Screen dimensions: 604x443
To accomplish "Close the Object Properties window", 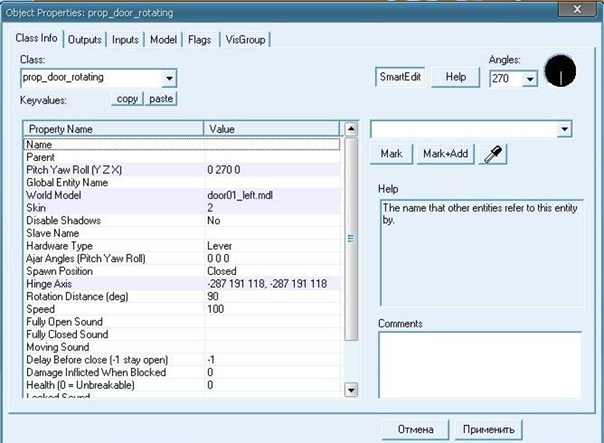I will (x=577, y=9).
